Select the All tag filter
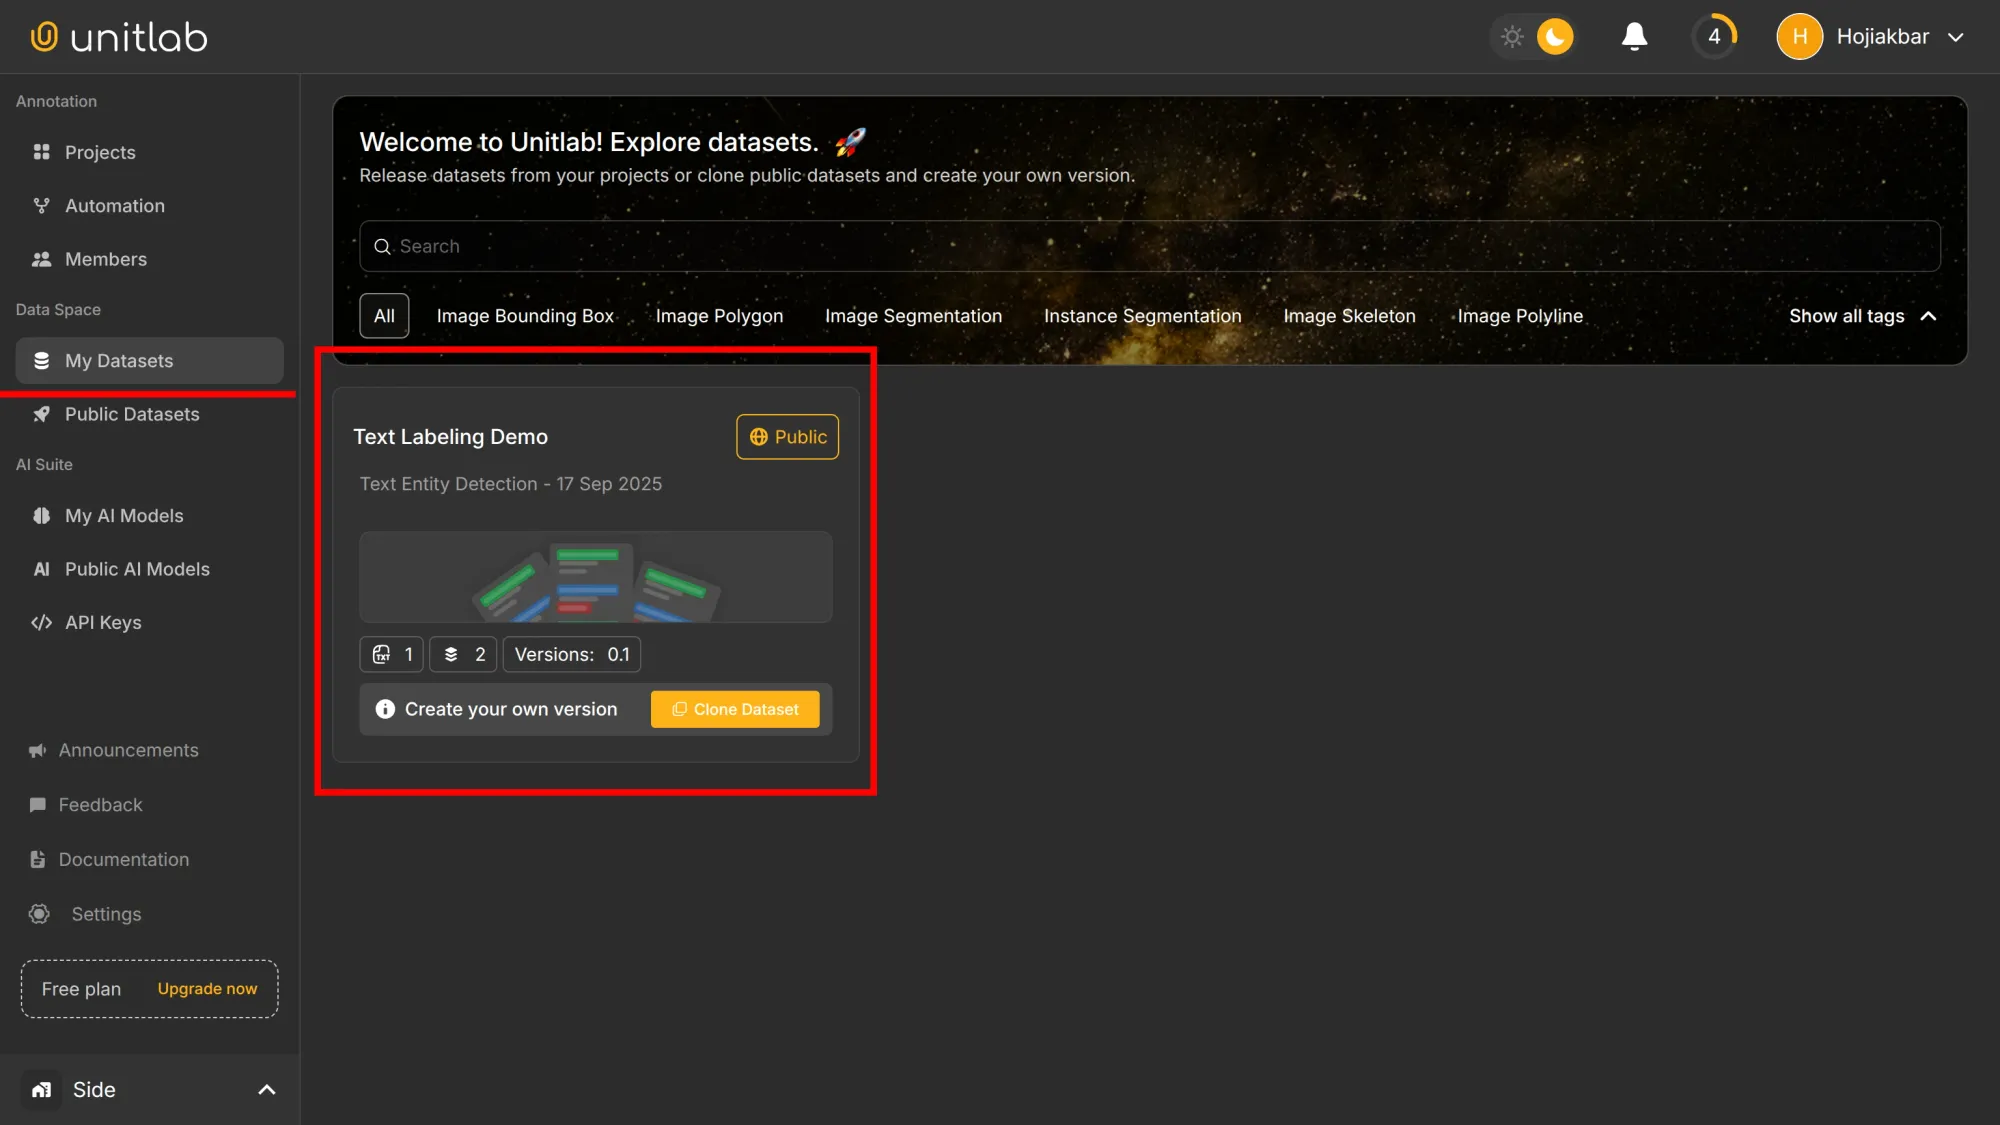Screen dimensions: 2000x1125 tap(384, 316)
